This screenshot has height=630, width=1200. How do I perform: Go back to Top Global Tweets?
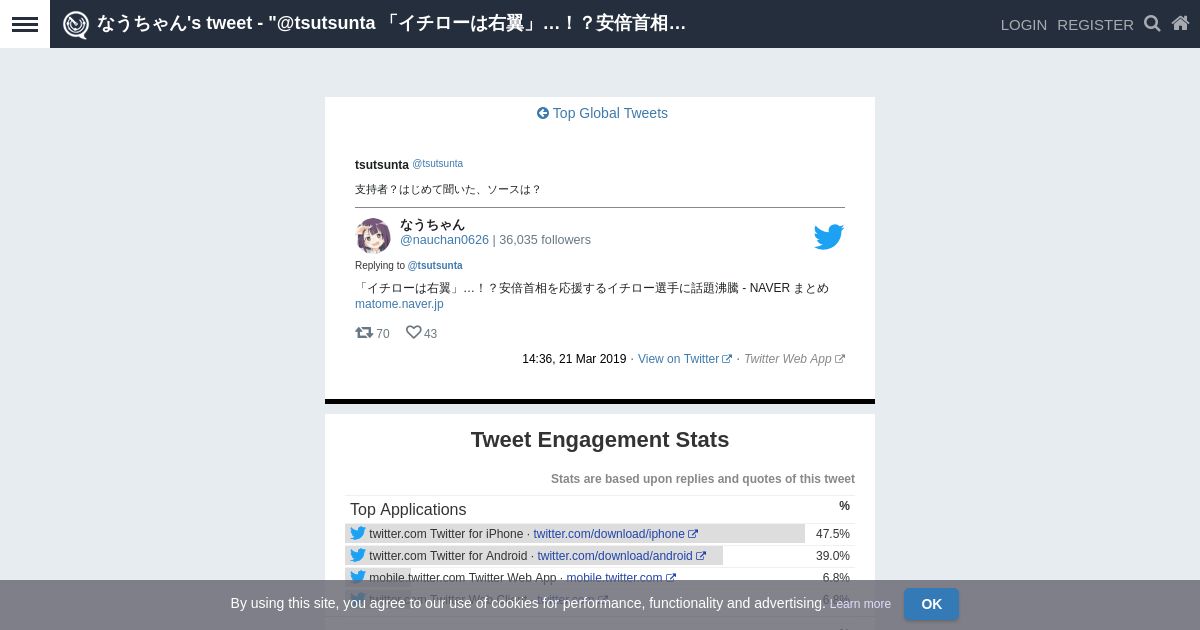(602, 113)
